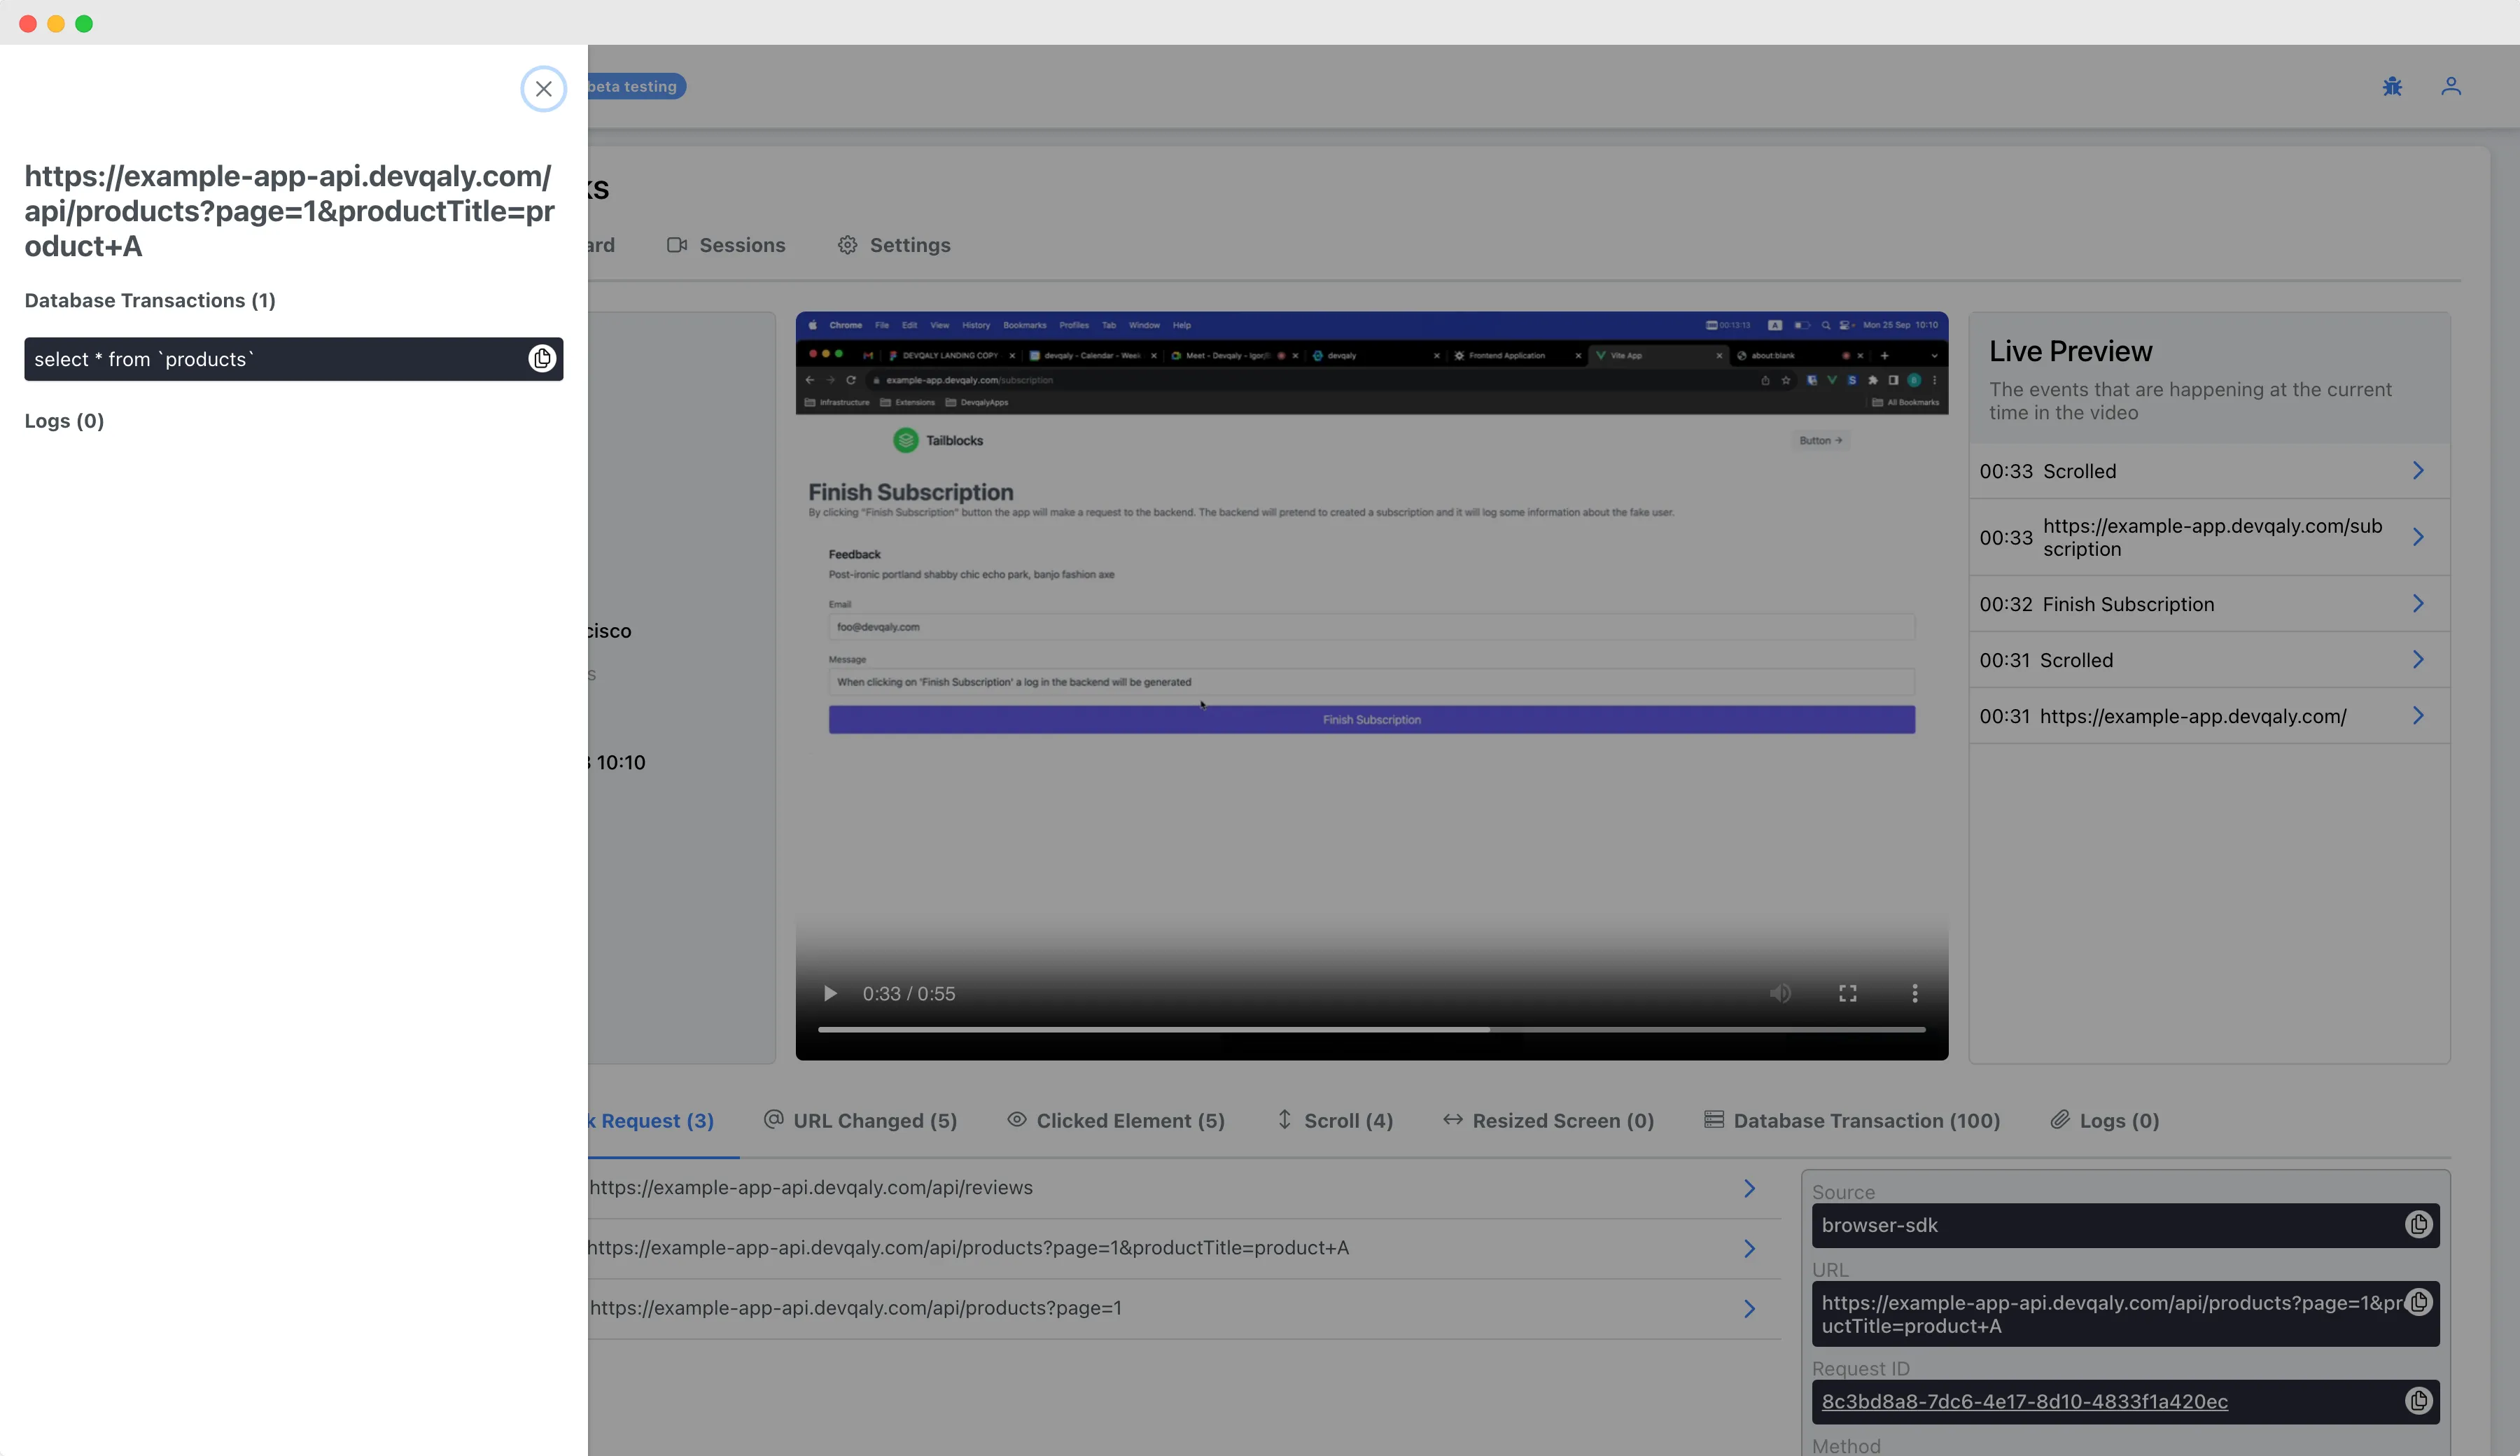Copy the request URL value
Screen dimensions: 2520x1456
pos(2419,1301)
